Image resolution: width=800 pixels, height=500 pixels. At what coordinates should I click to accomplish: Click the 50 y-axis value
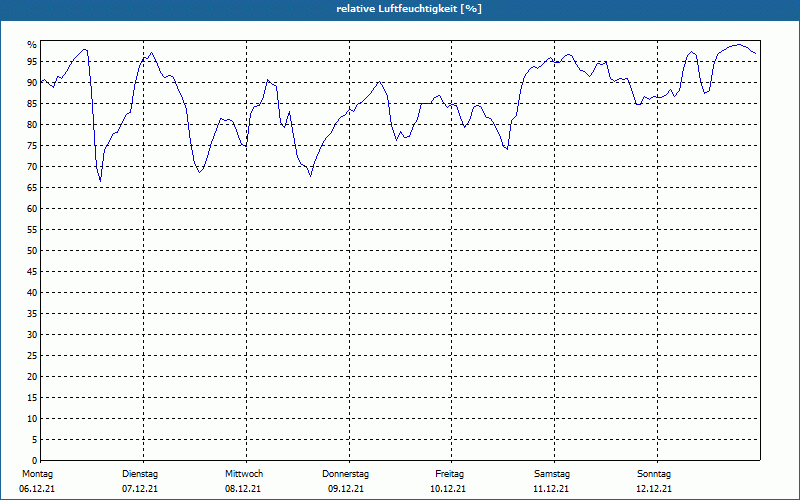(32, 251)
